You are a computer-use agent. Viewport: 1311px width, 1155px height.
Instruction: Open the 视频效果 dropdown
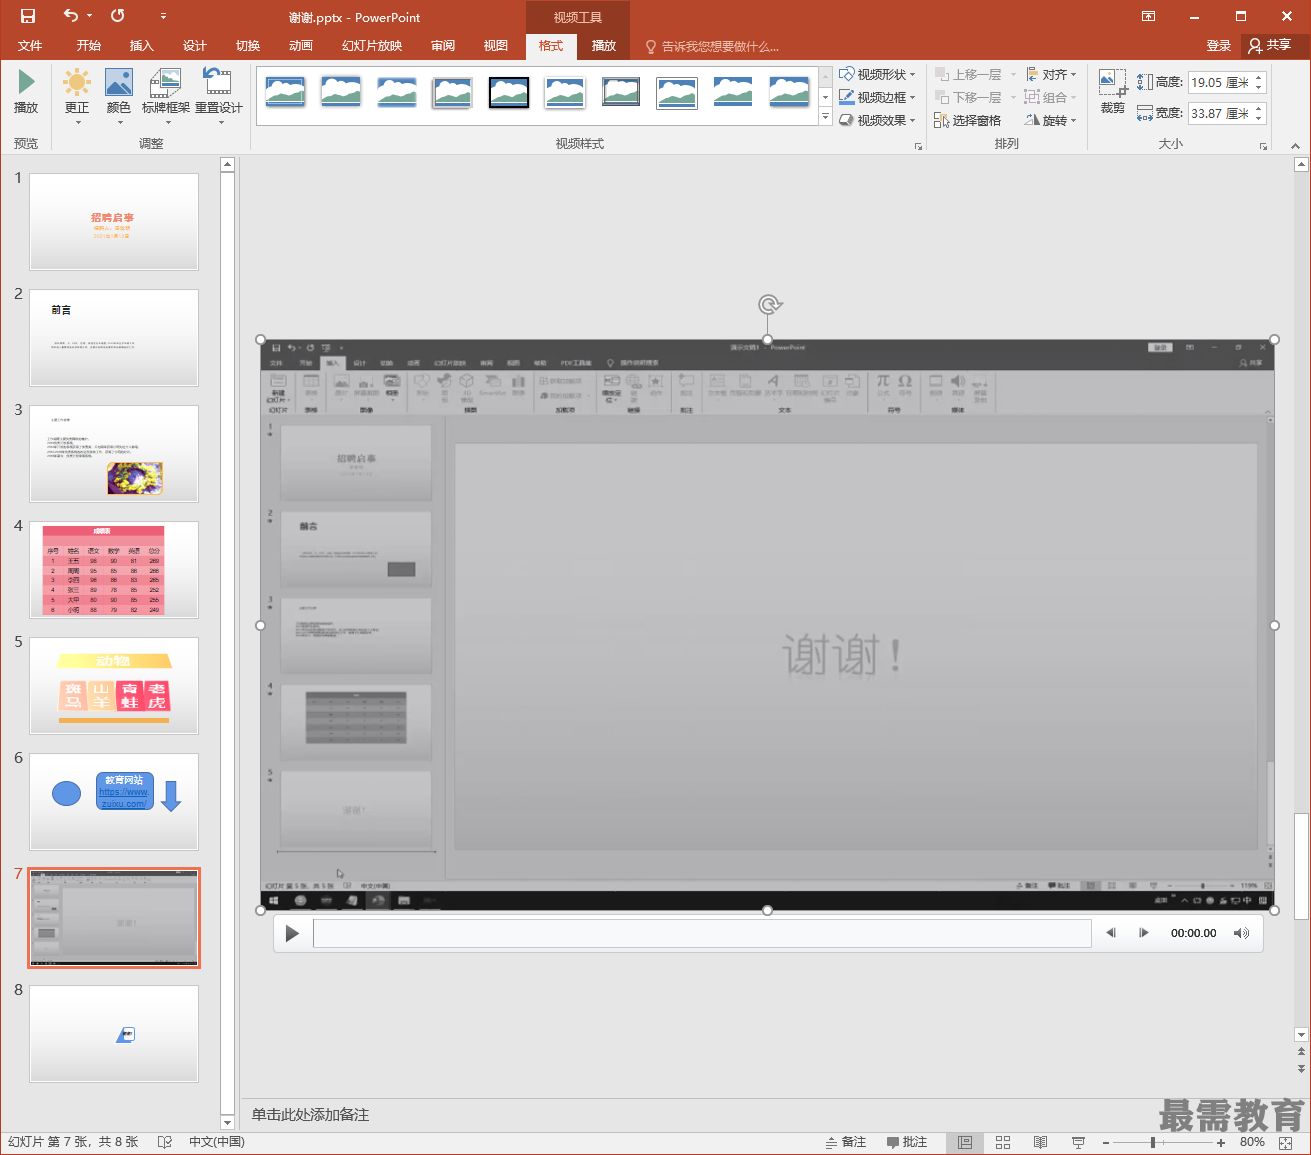pyautogui.click(x=877, y=120)
